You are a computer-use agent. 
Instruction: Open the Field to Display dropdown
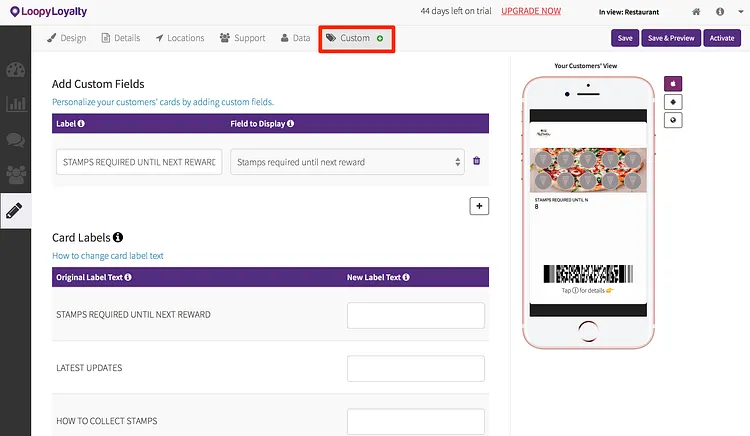point(347,162)
